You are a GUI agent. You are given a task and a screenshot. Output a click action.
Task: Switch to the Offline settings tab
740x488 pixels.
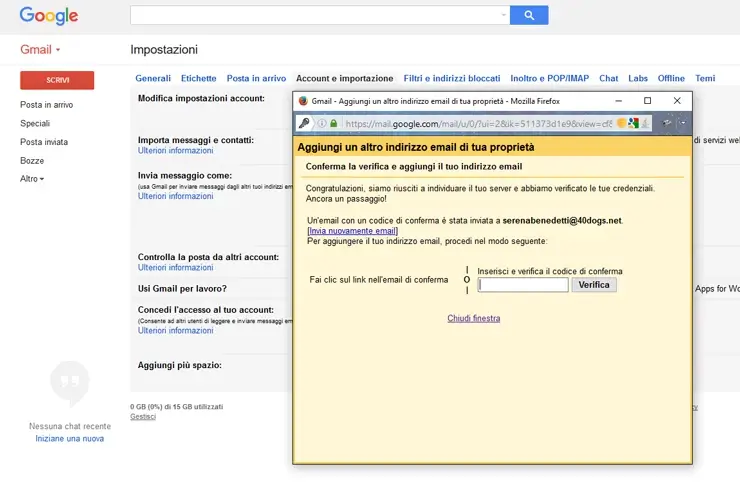671,78
